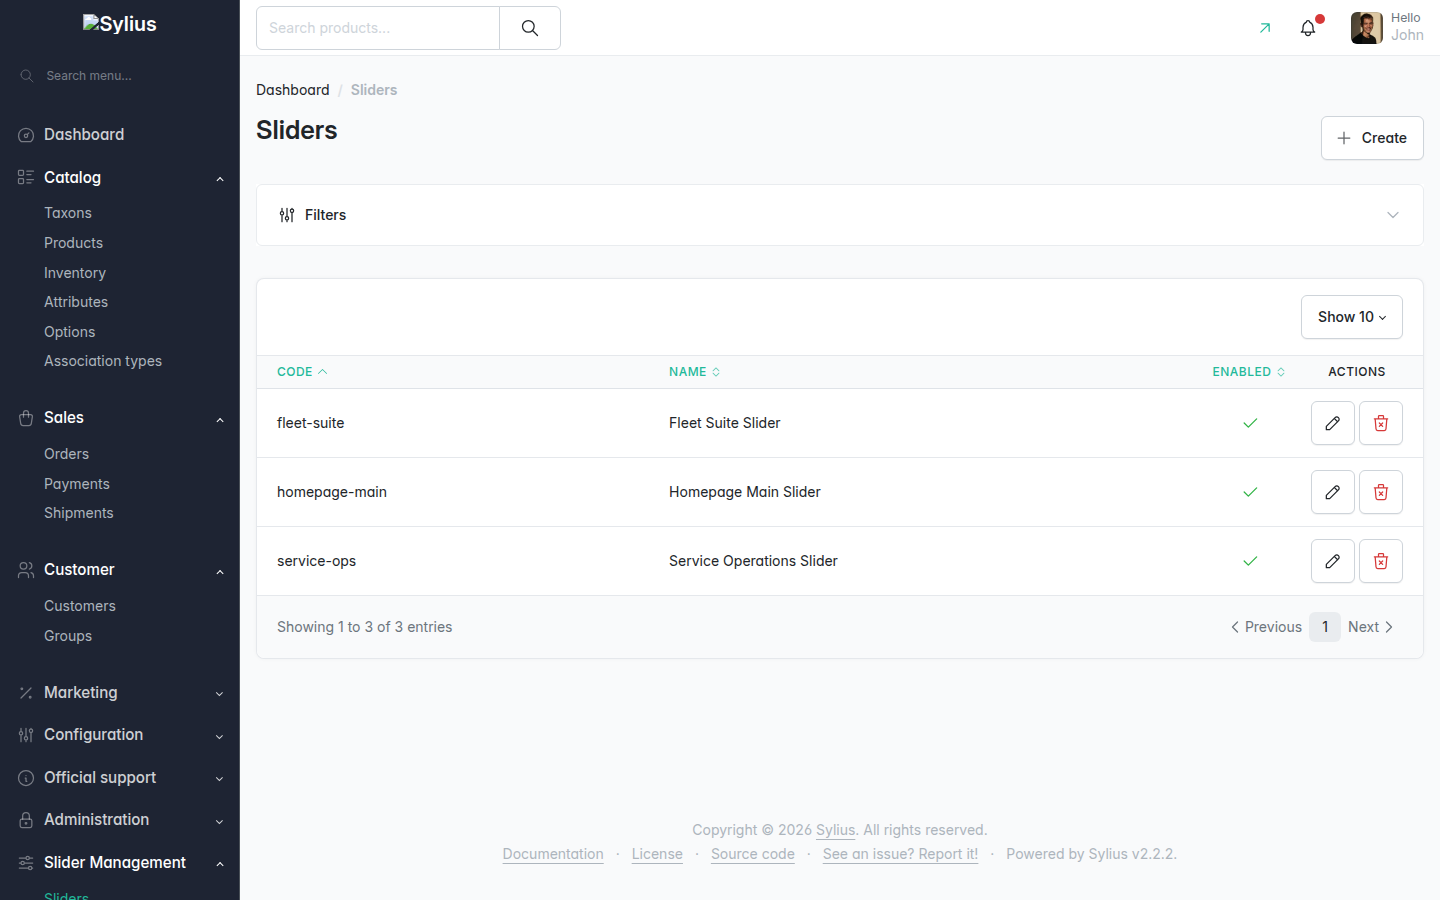Click the Administration lock icon

(26, 820)
